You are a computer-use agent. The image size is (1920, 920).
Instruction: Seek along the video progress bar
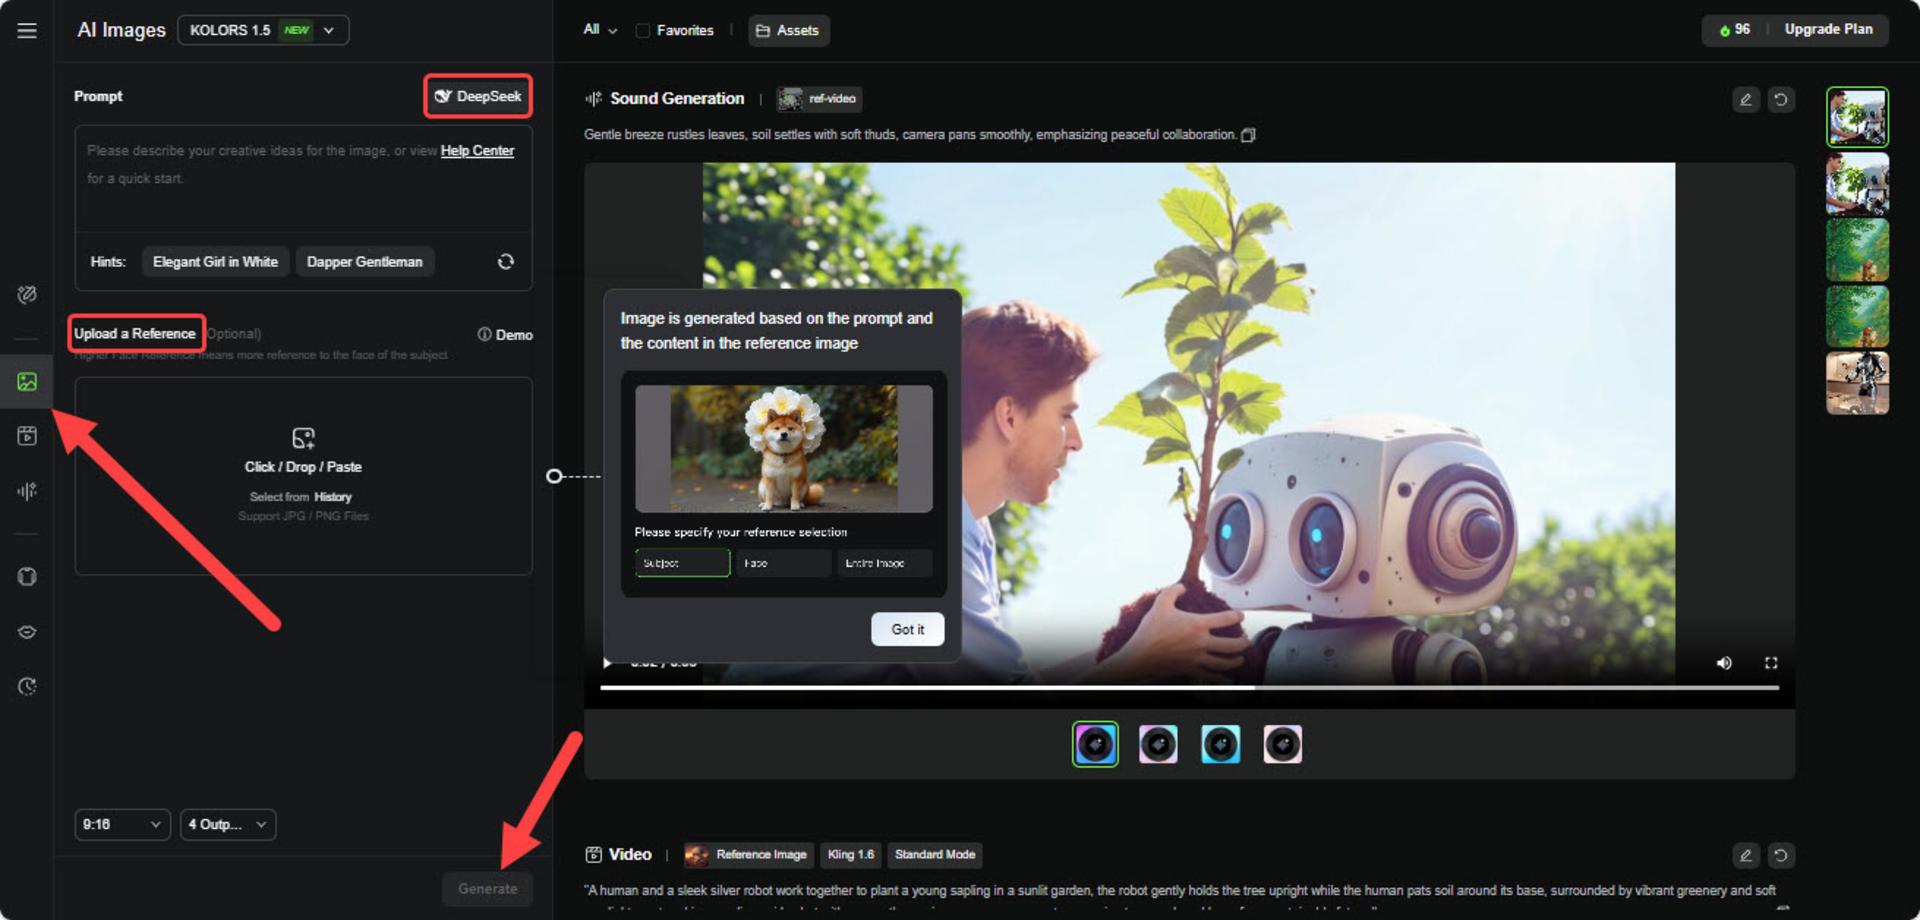(x=1189, y=688)
